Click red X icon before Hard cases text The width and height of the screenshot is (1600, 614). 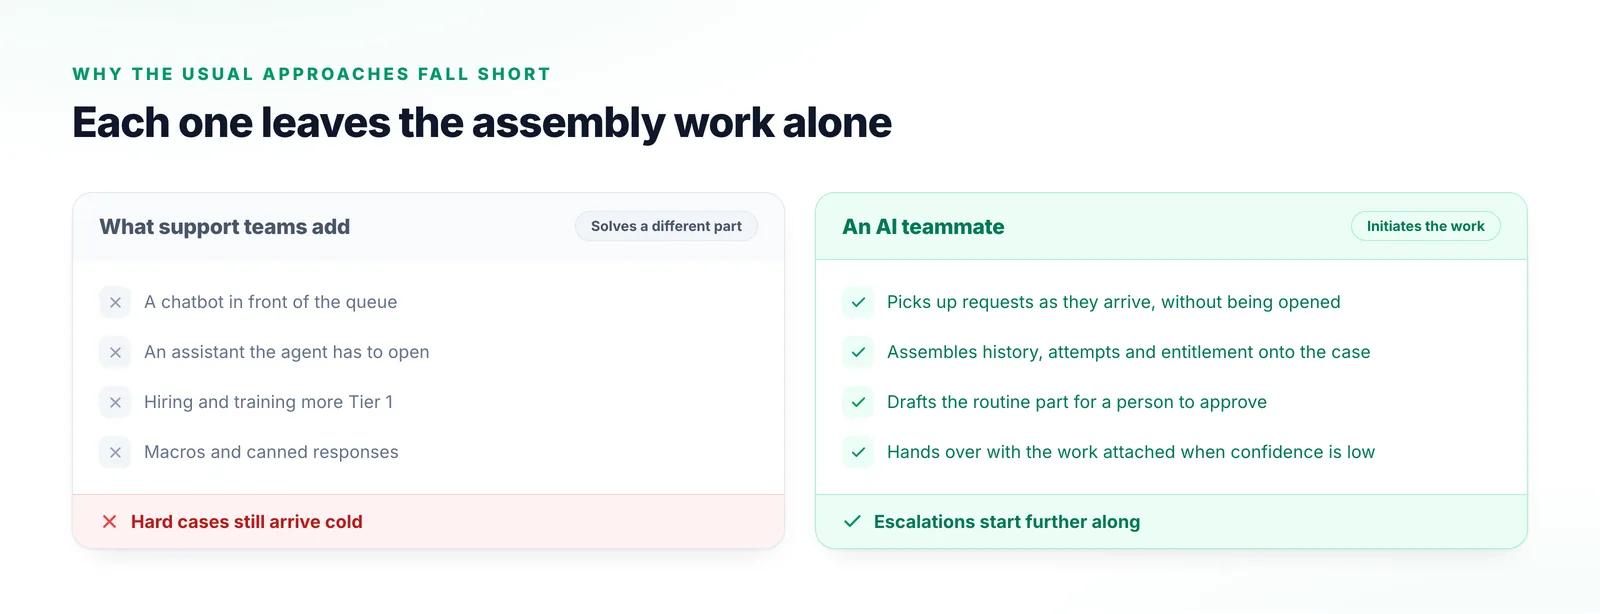point(110,522)
